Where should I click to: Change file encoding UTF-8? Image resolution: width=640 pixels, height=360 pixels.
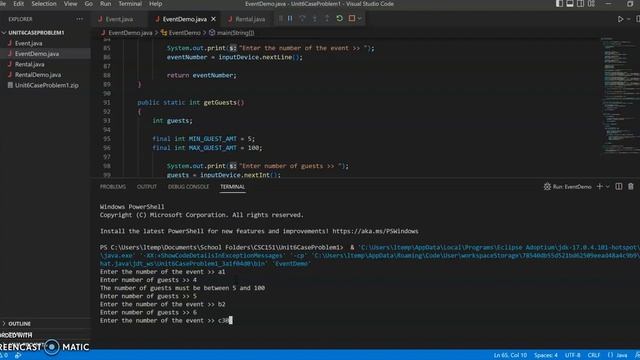572,356
